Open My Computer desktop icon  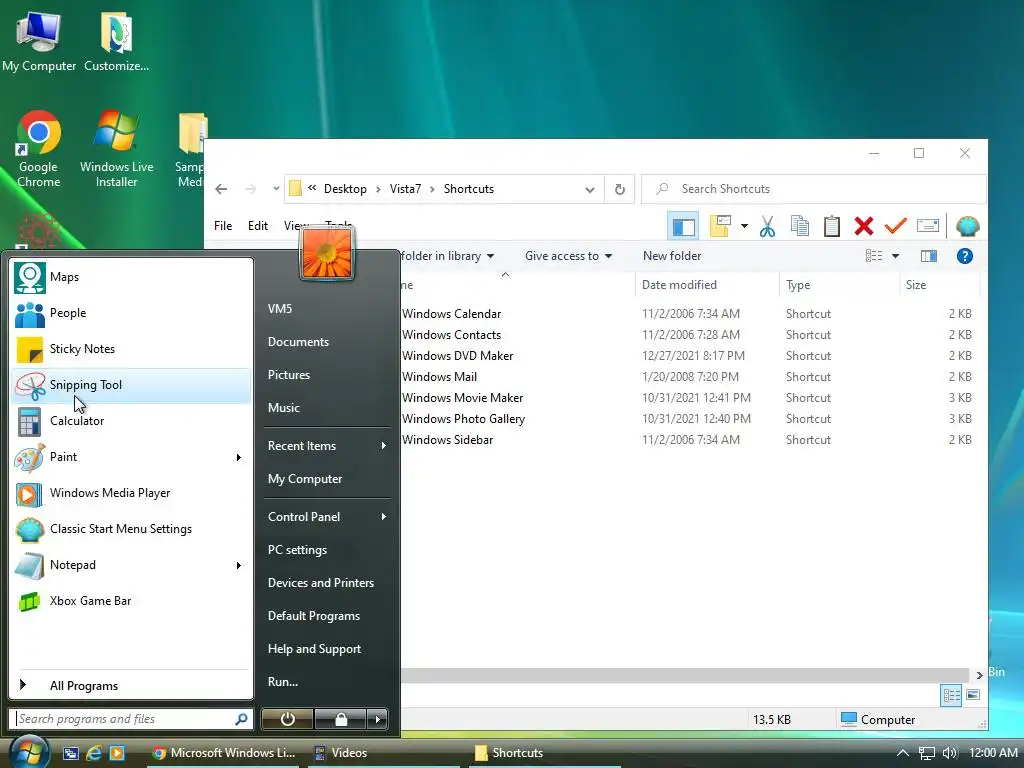(39, 40)
